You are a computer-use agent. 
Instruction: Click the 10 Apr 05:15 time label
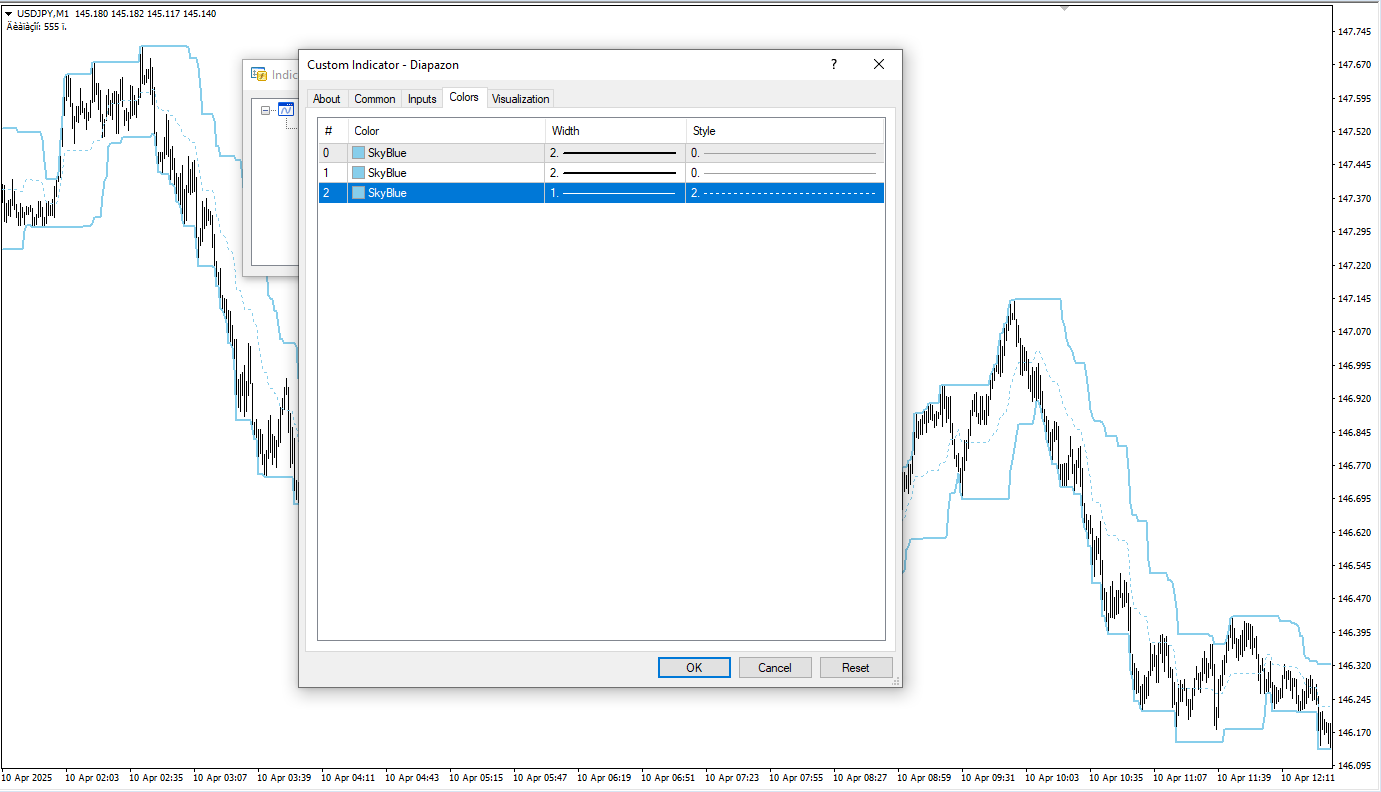(x=476, y=777)
